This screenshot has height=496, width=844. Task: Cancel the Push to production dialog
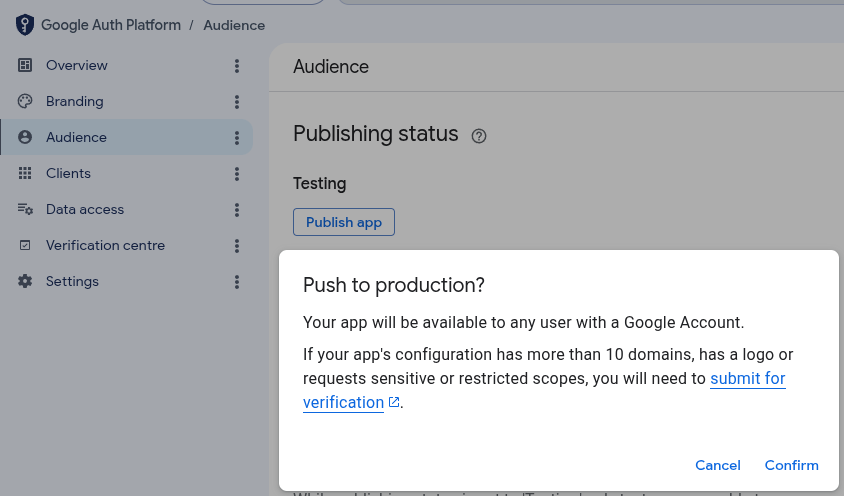coord(718,465)
